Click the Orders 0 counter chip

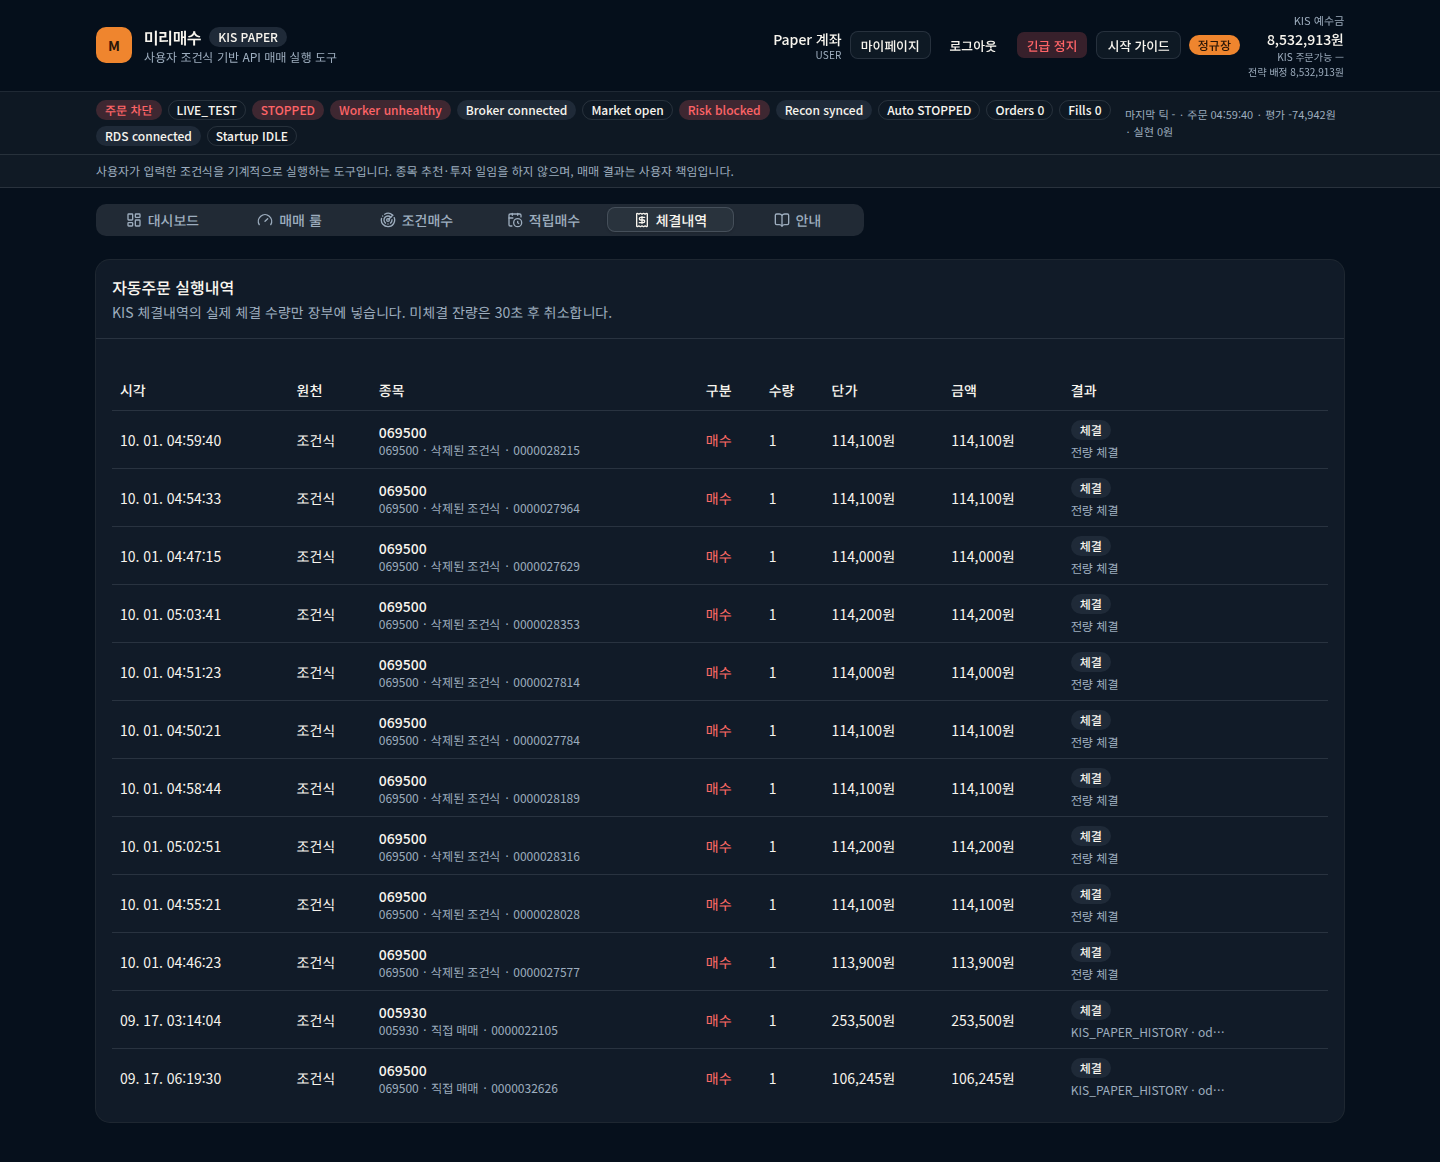click(1020, 110)
